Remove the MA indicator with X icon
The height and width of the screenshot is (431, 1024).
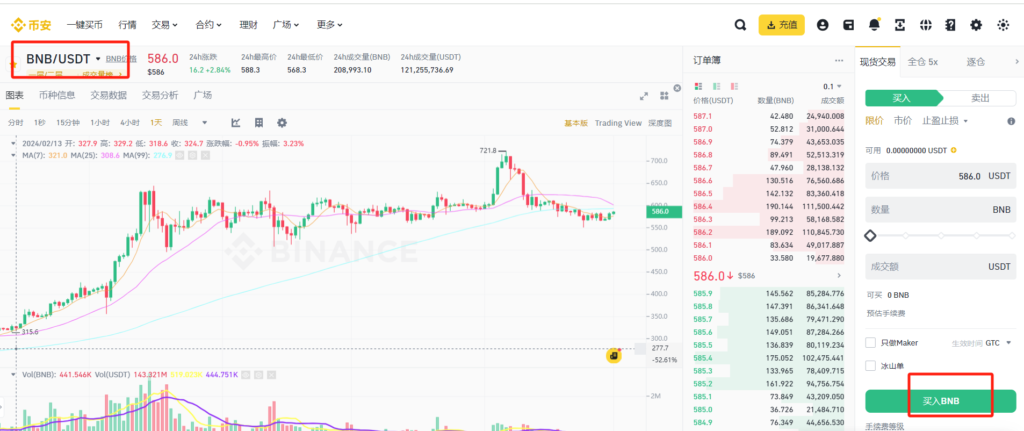coord(206,155)
